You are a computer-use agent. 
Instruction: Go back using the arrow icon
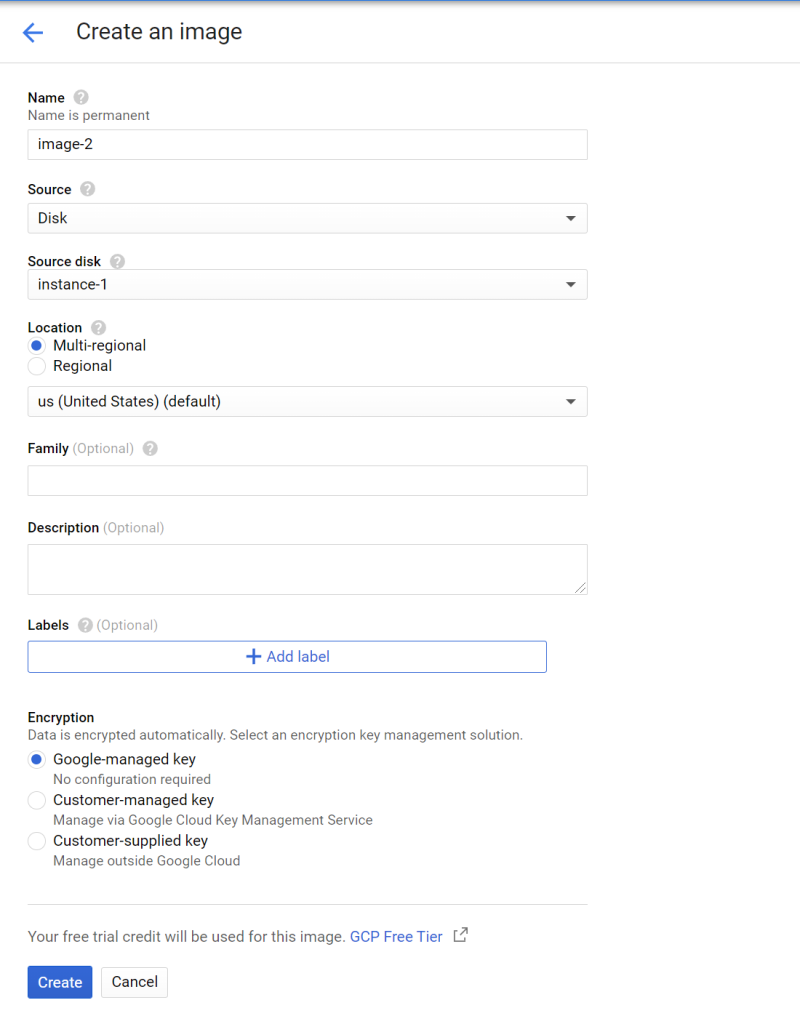tap(33, 32)
